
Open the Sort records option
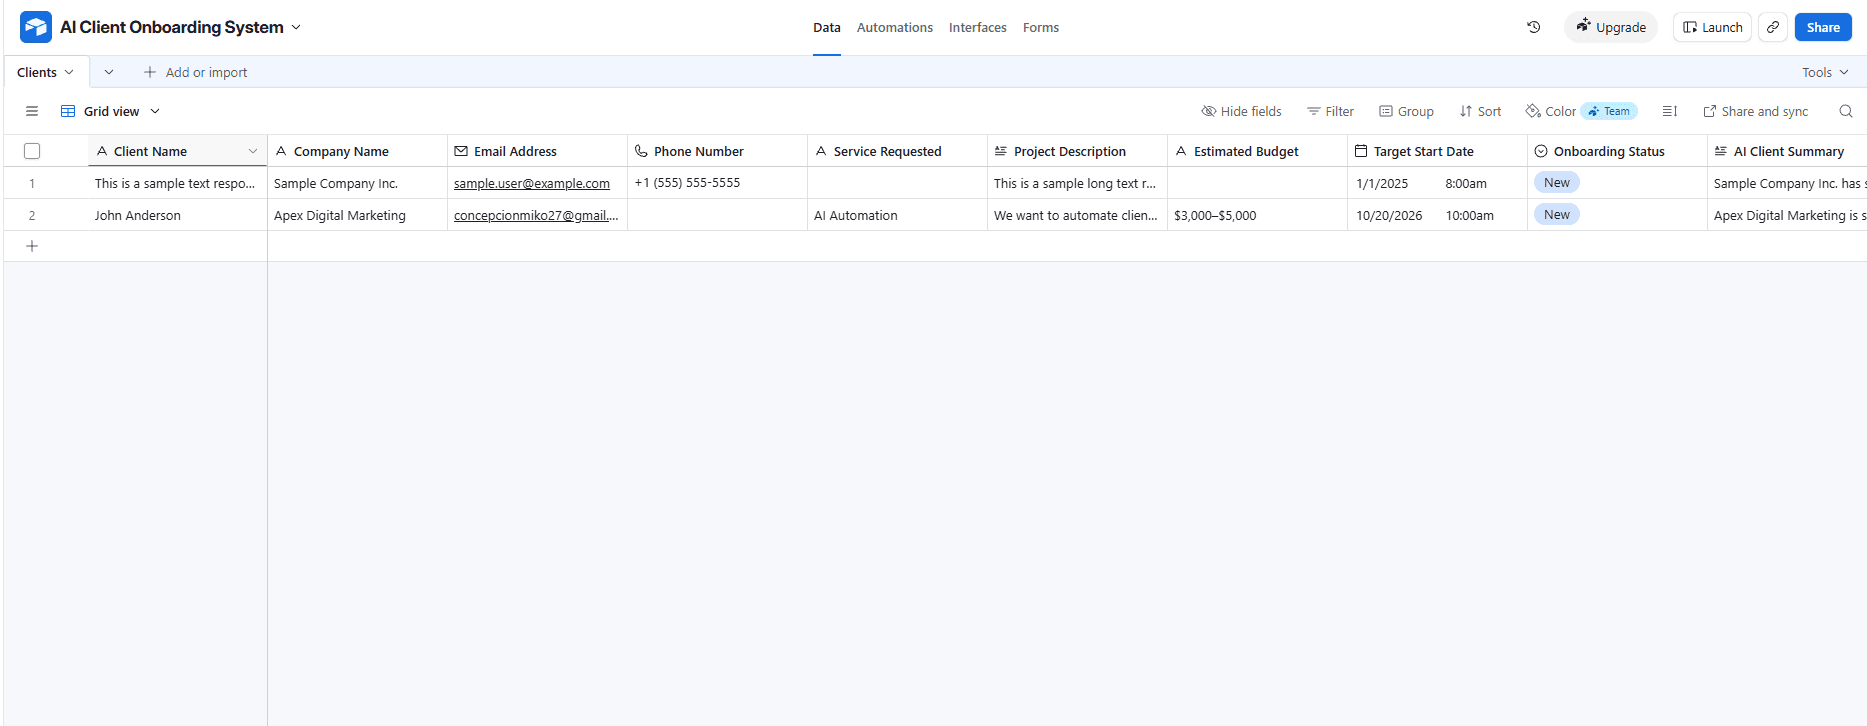(x=1480, y=111)
